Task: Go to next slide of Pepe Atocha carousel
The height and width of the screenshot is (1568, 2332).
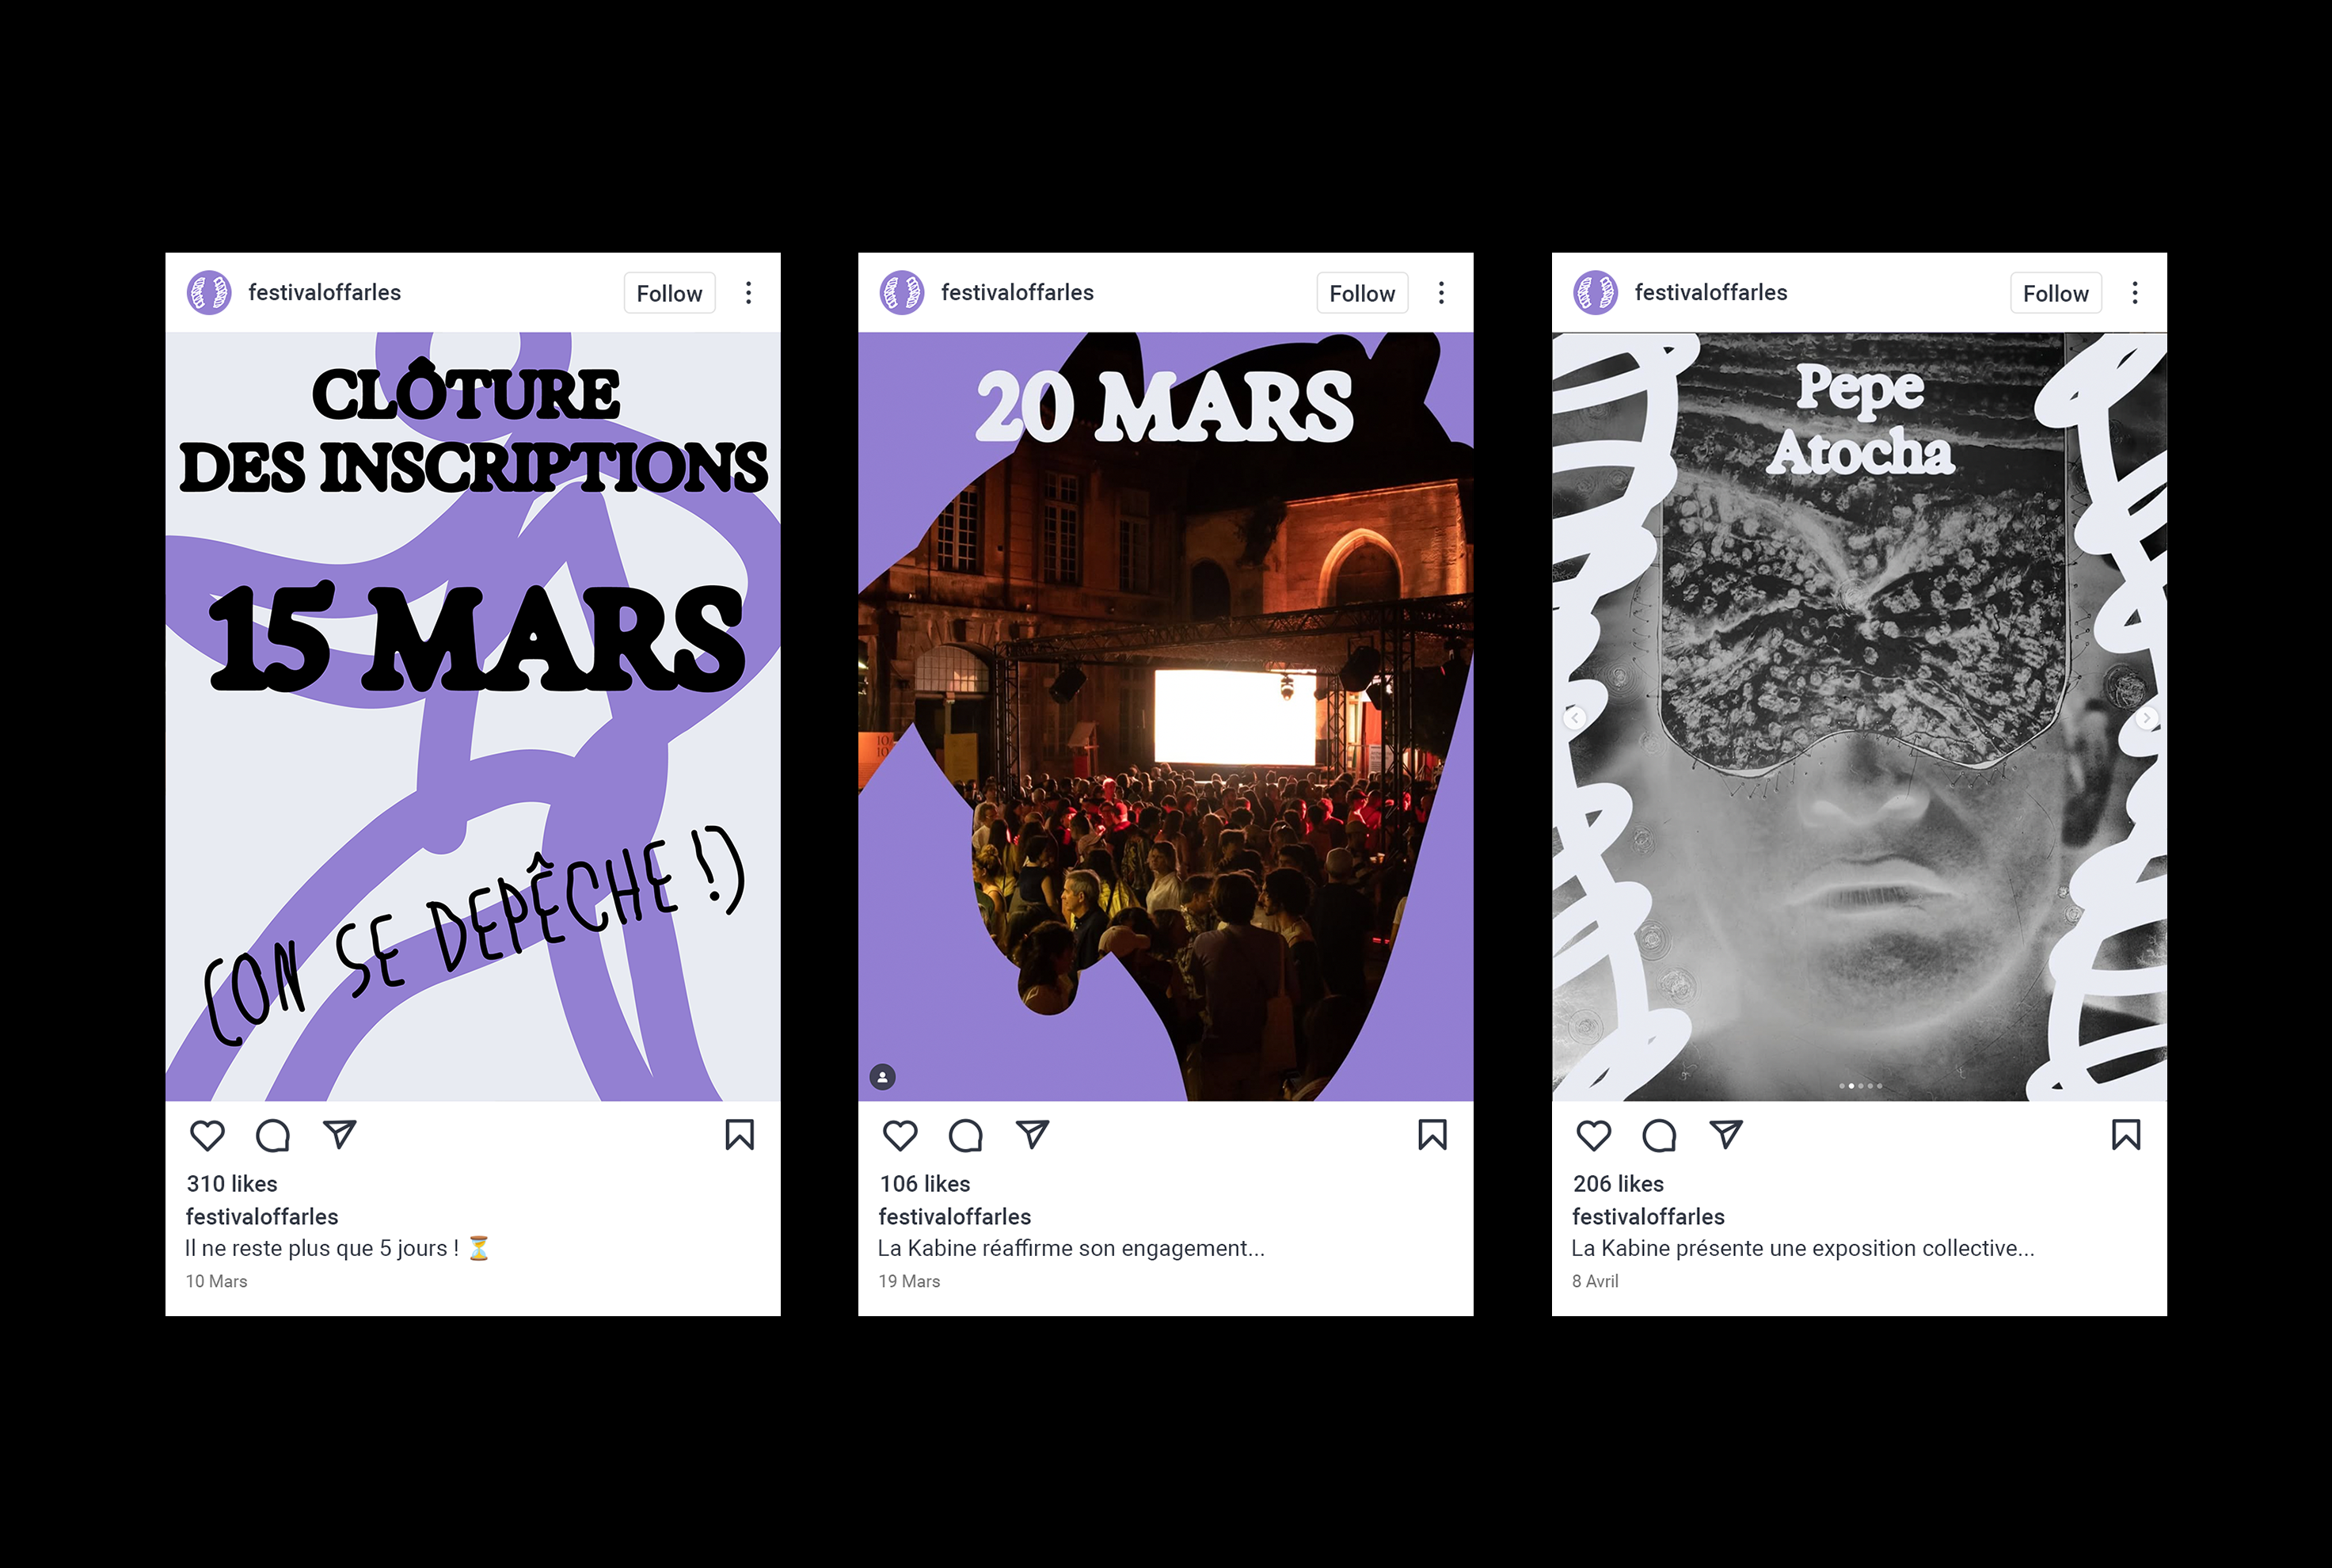Action: pyautogui.click(x=2146, y=718)
